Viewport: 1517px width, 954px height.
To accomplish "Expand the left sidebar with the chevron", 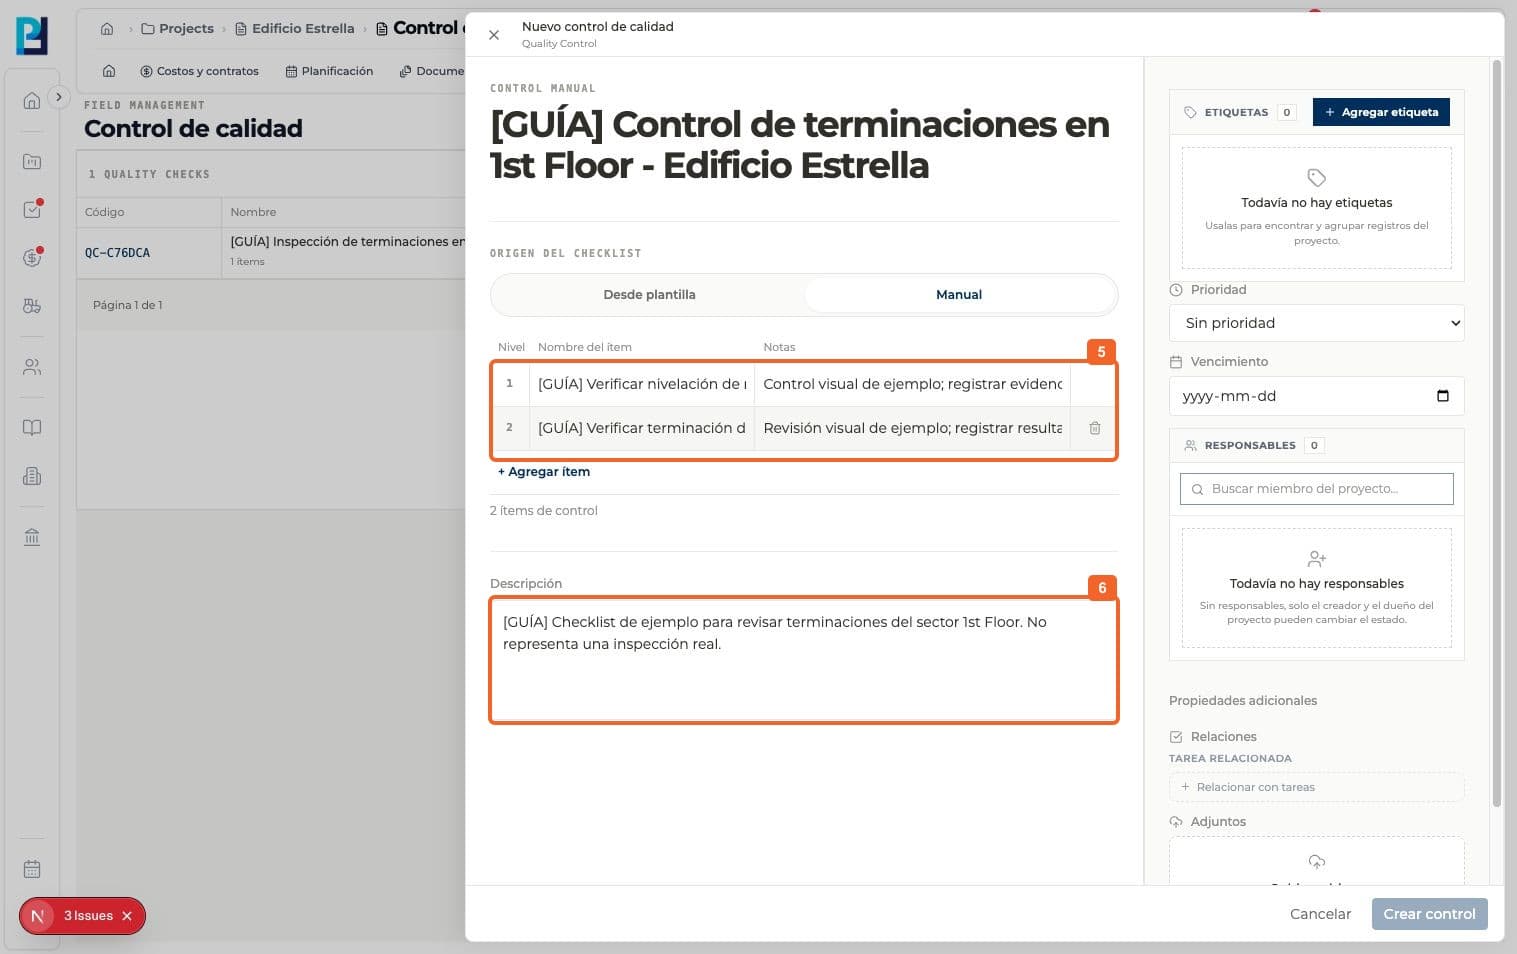I will click(x=59, y=97).
